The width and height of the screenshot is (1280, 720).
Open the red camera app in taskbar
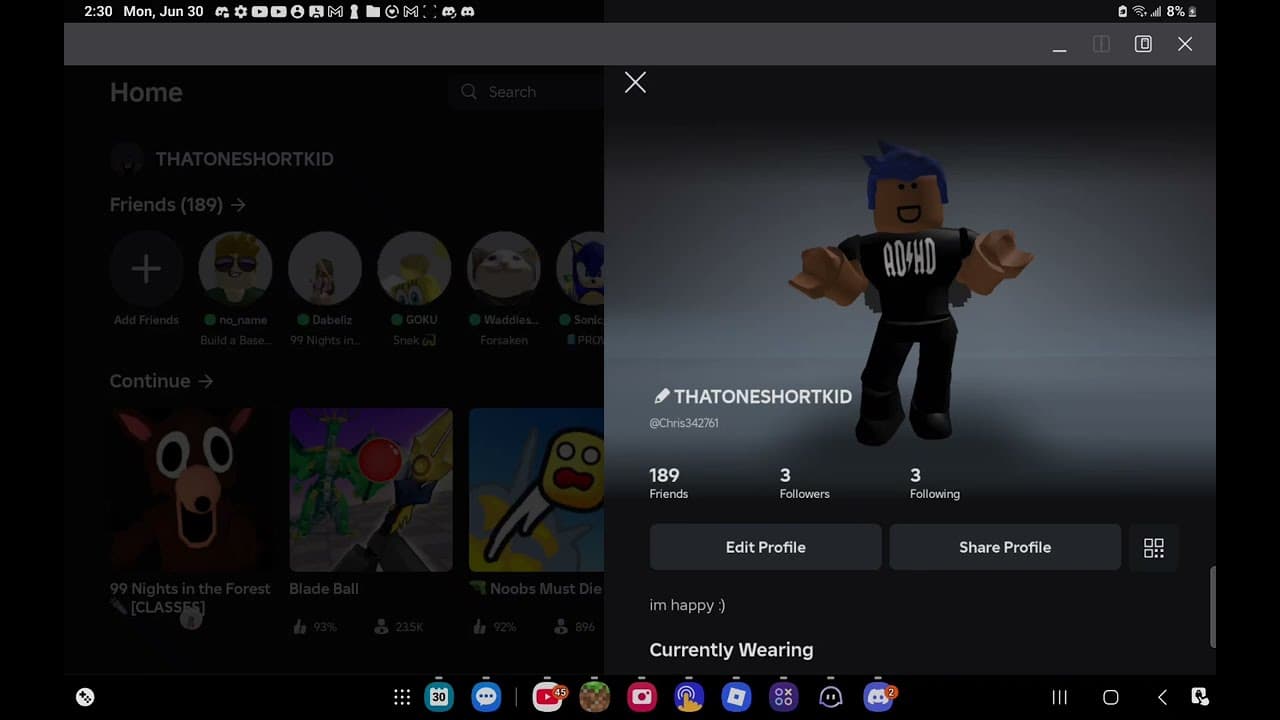coord(642,697)
